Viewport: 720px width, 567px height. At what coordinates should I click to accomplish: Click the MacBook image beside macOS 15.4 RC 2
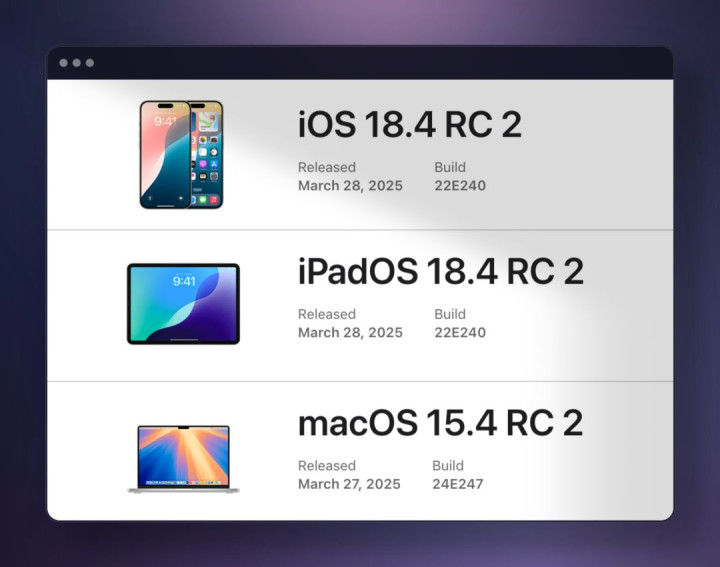[x=183, y=459]
